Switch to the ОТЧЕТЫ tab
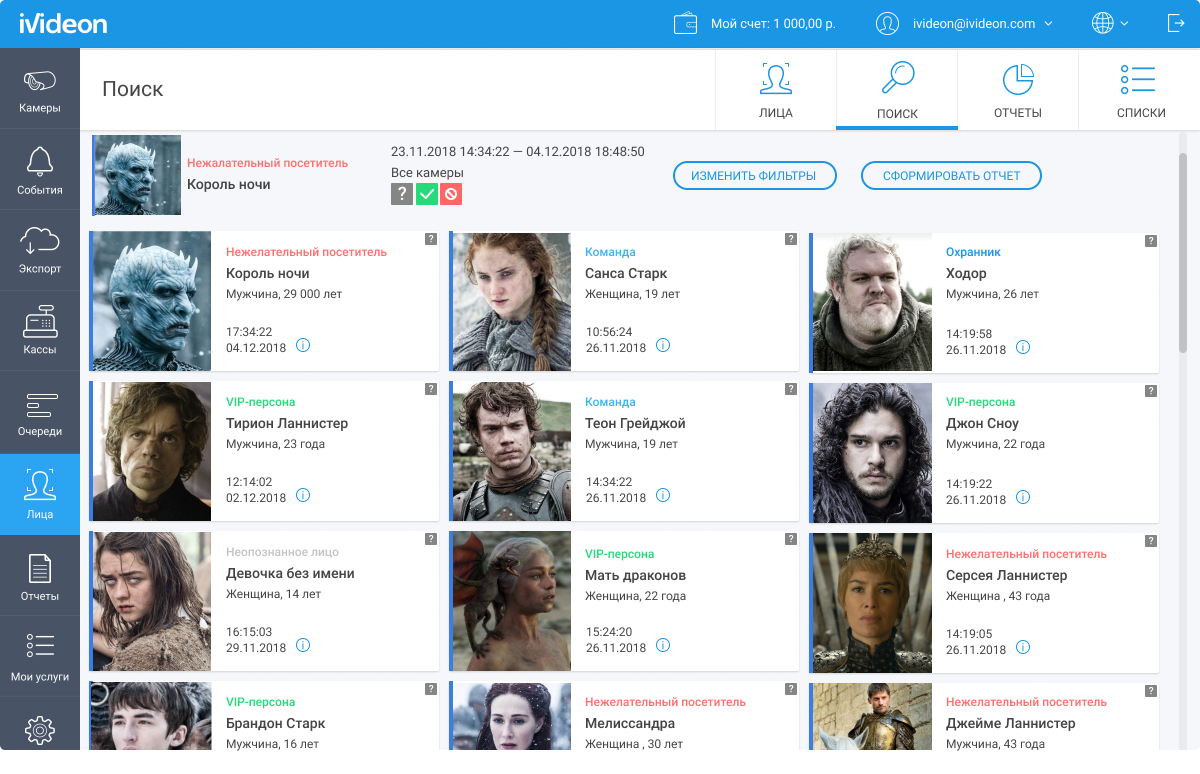This screenshot has width=1200, height=774. 1018,89
